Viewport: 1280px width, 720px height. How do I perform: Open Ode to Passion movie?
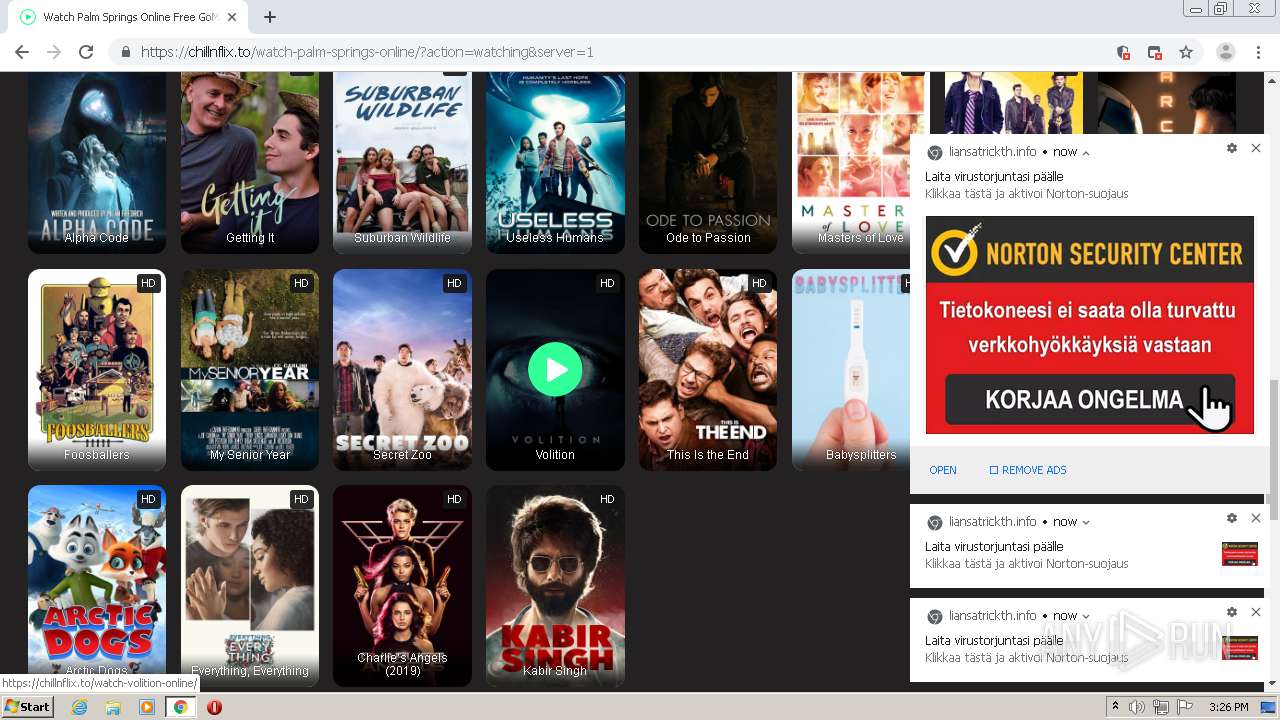click(708, 162)
